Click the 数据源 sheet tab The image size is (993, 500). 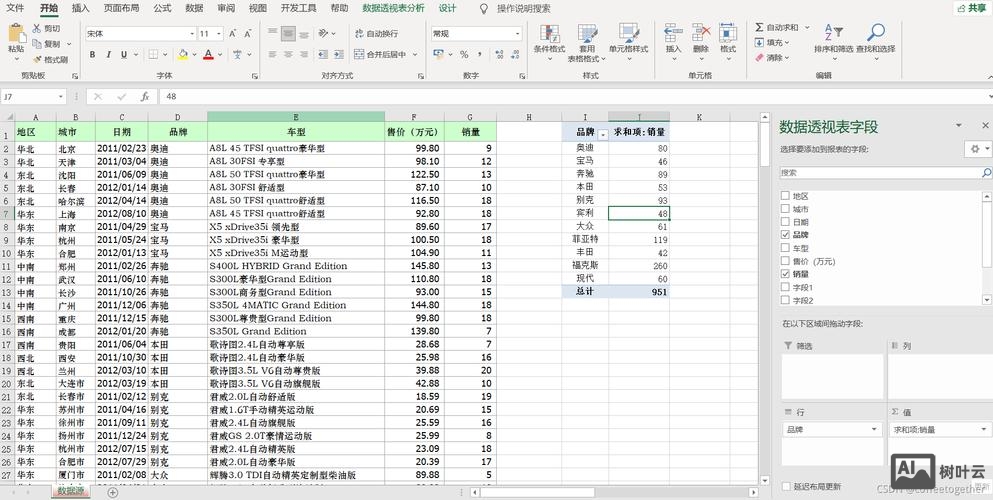click(x=71, y=492)
